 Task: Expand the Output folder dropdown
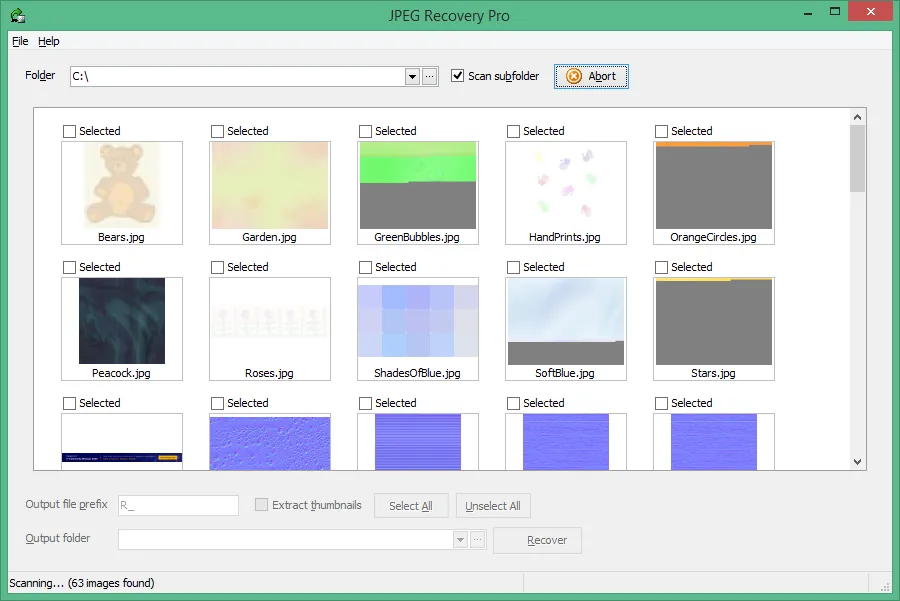[x=460, y=540]
